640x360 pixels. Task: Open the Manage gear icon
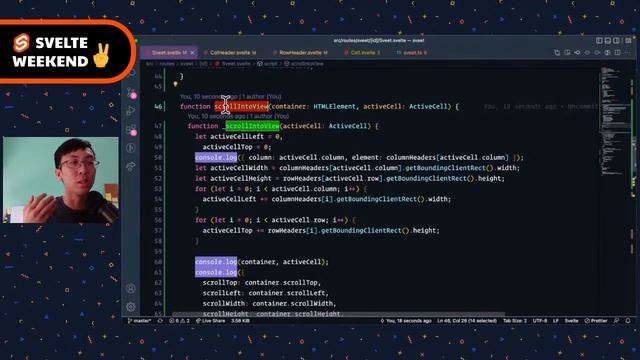pyautogui.click(x=131, y=307)
